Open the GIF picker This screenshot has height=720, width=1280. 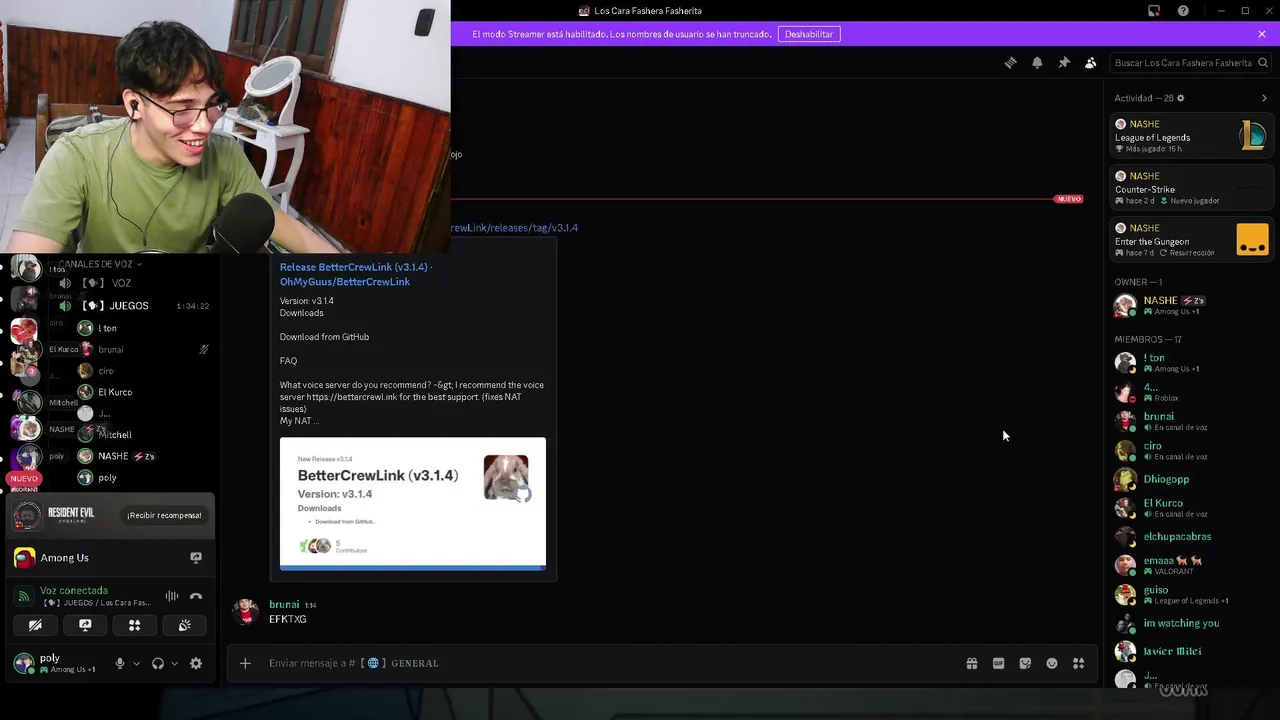pyautogui.click(x=998, y=663)
